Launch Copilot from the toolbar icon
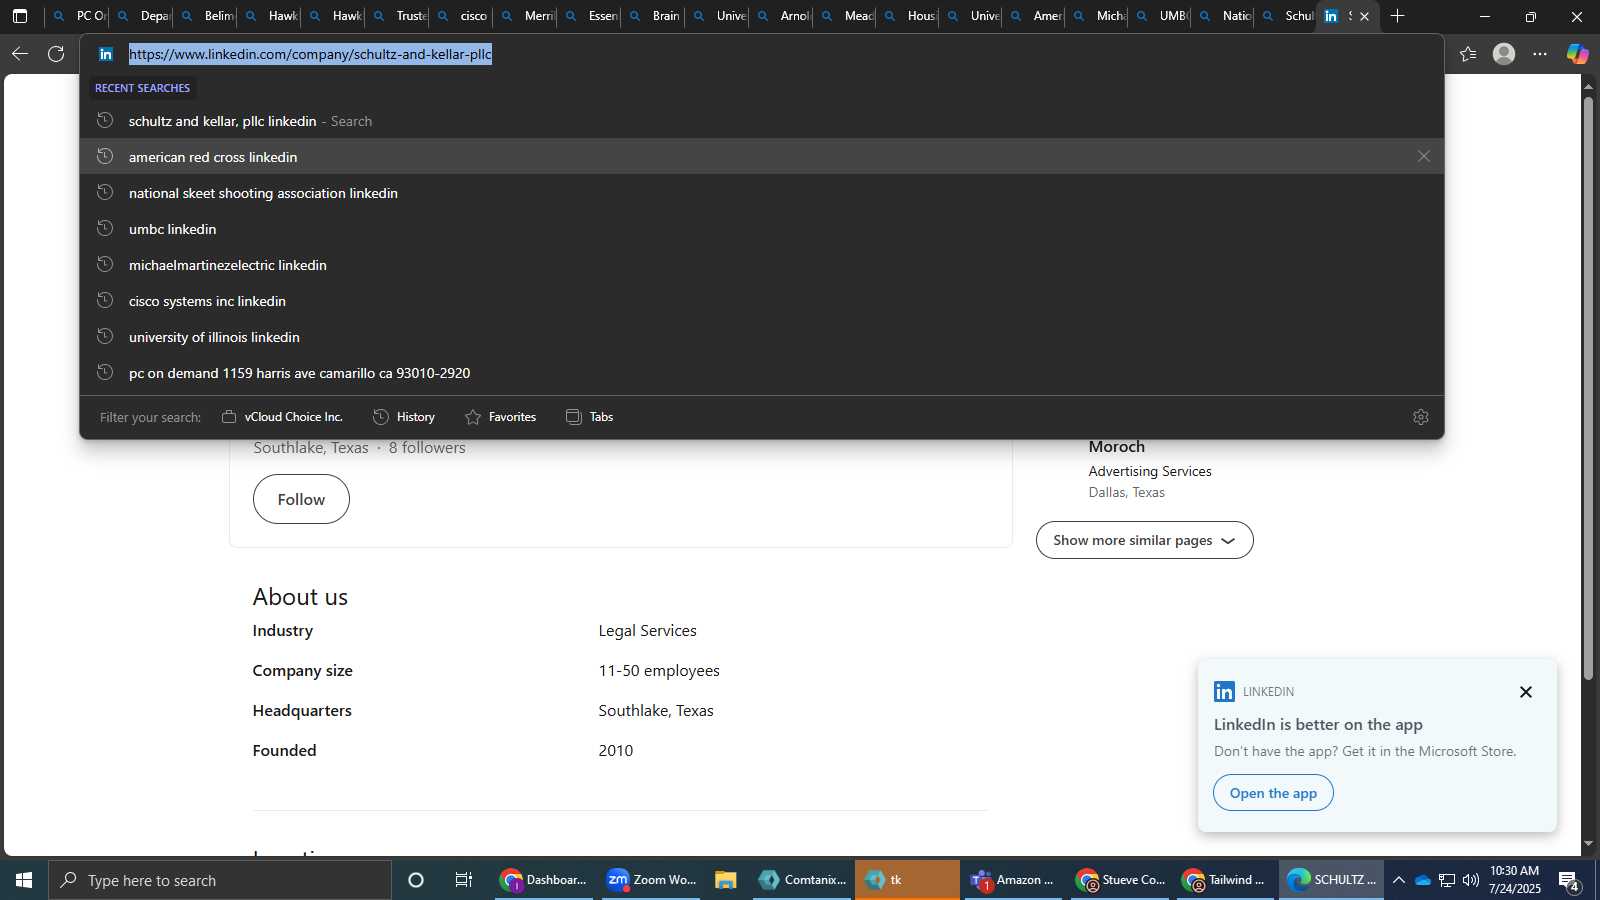Viewport: 1600px width, 900px height. click(1577, 54)
